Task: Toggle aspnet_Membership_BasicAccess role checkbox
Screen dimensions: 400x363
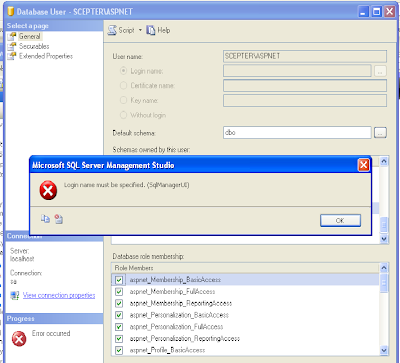Action: pos(119,280)
